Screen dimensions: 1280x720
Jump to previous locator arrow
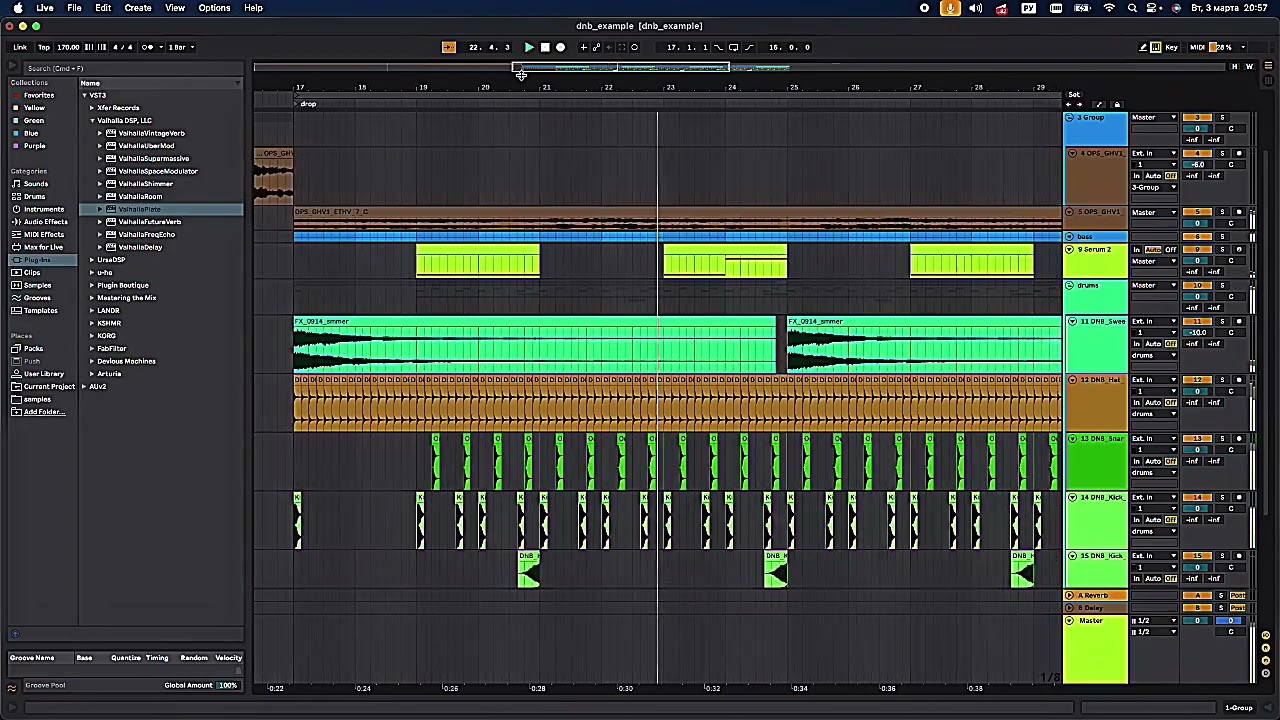point(1068,104)
